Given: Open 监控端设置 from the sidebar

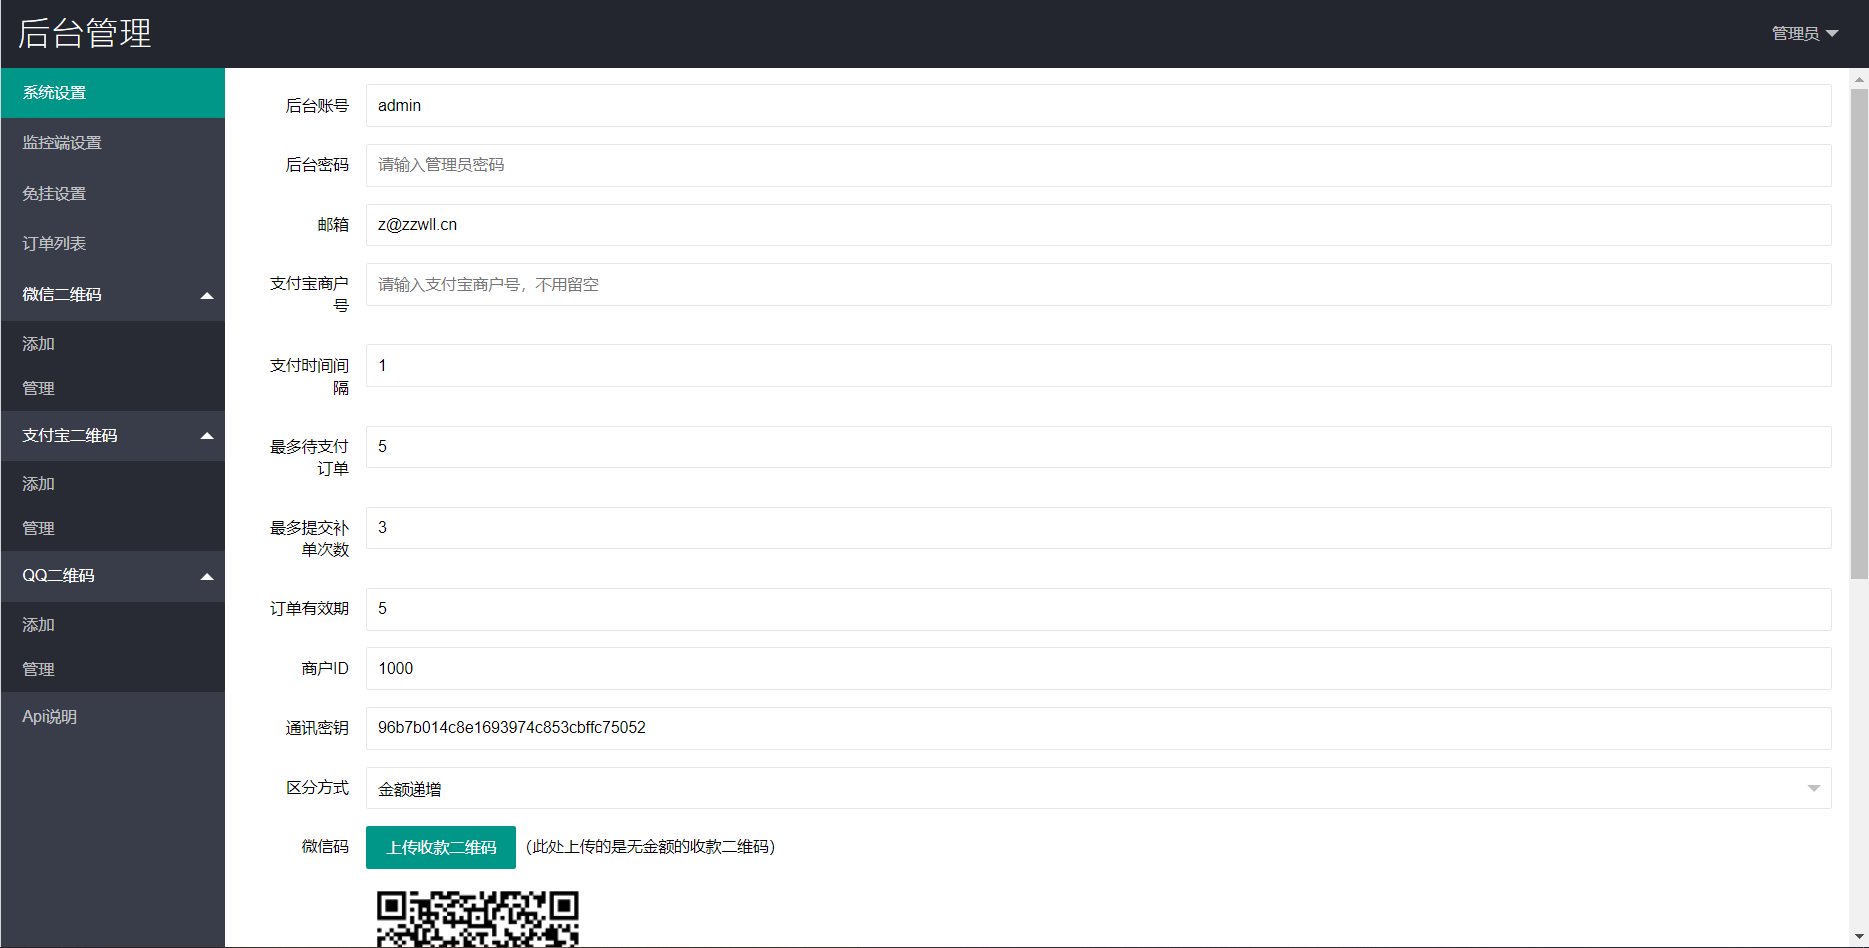Looking at the screenshot, I should (x=112, y=143).
